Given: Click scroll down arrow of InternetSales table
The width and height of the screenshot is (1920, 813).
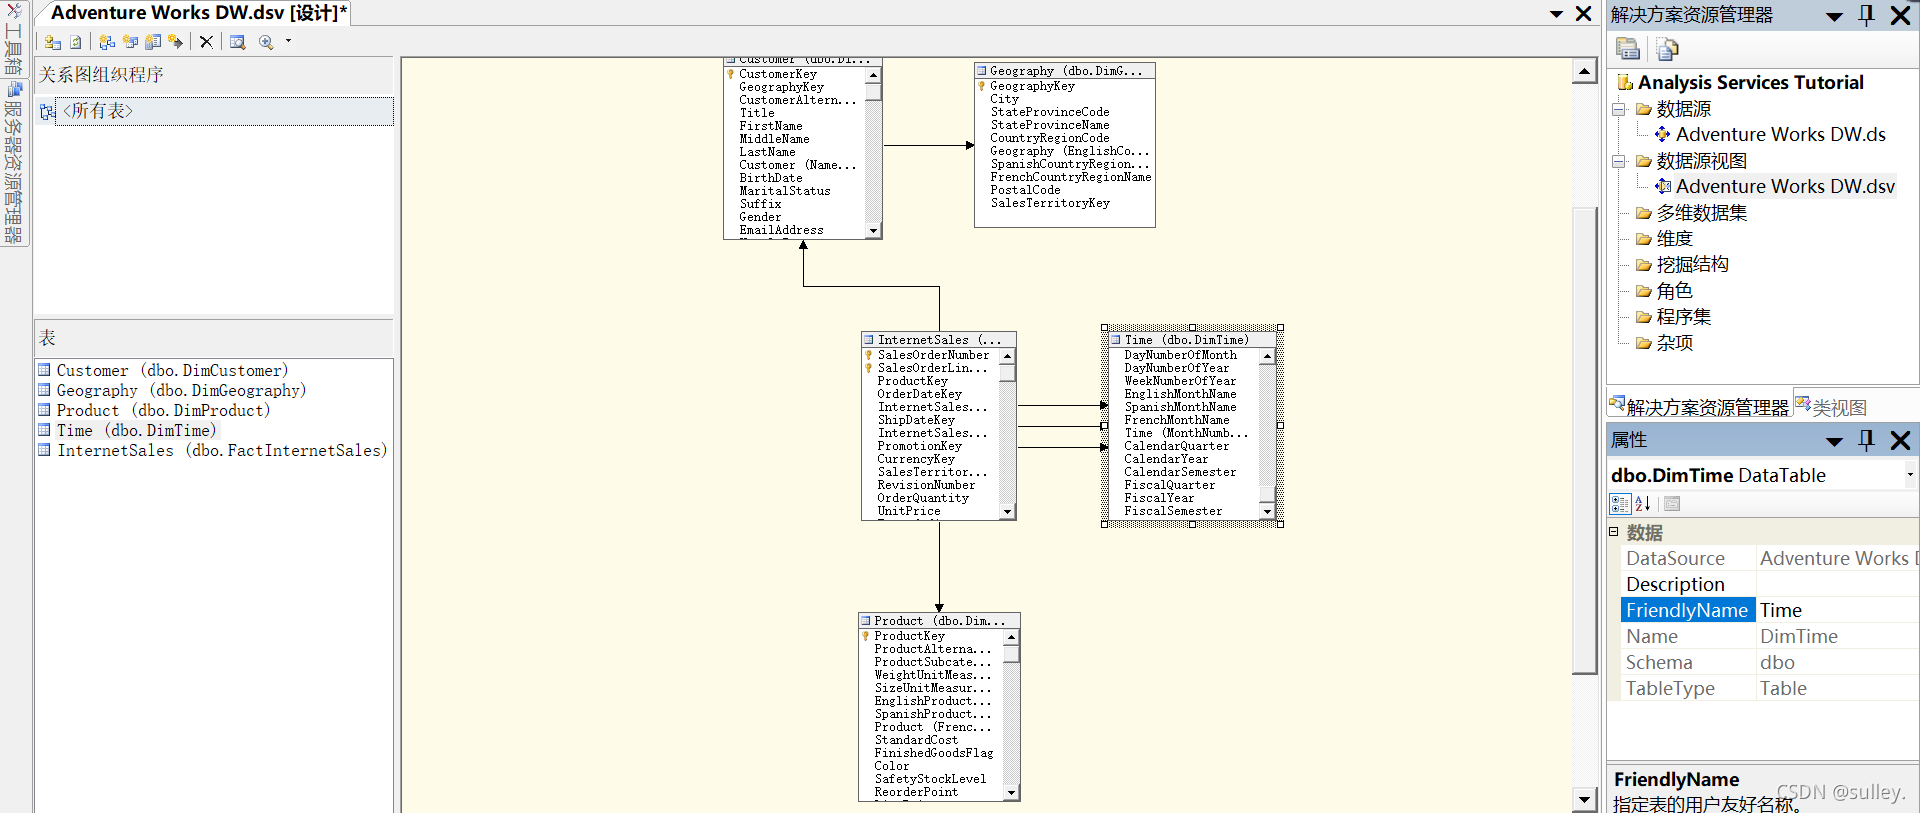Looking at the screenshot, I should 1007,512.
